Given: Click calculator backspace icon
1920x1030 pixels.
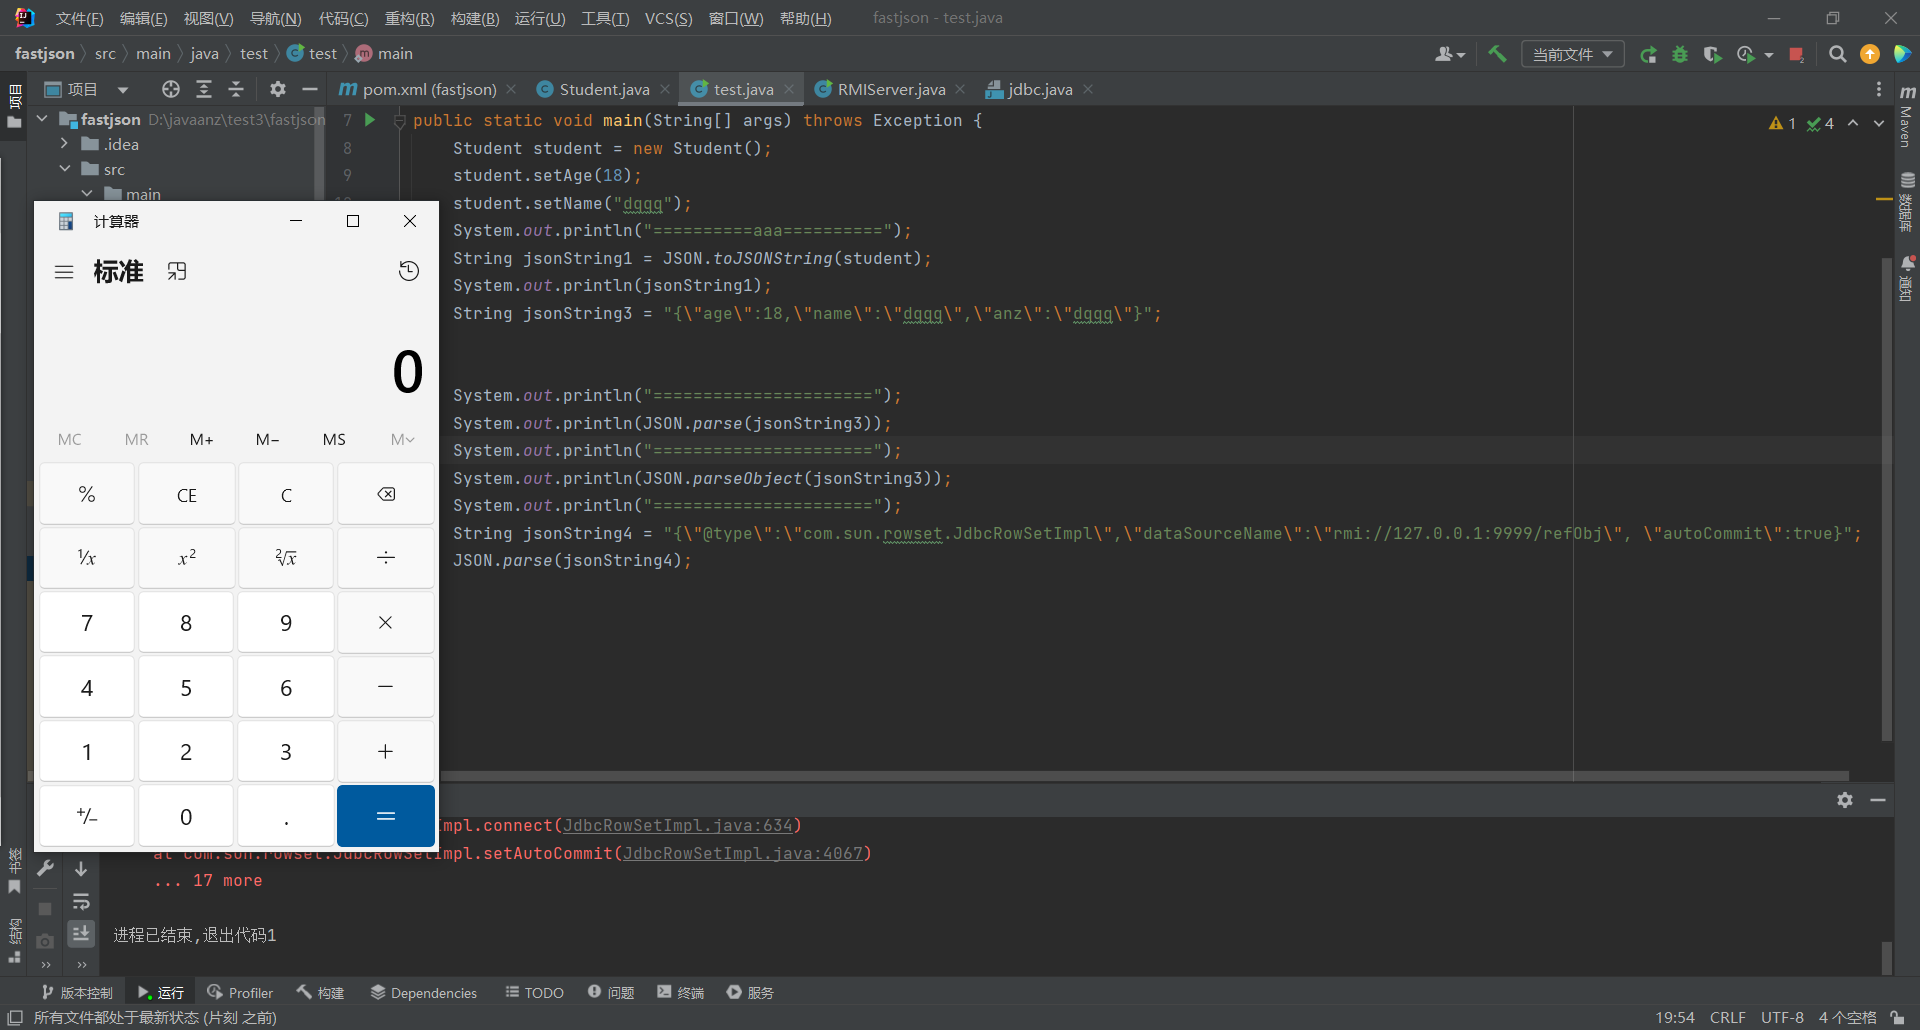Looking at the screenshot, I should coord(386,494).
